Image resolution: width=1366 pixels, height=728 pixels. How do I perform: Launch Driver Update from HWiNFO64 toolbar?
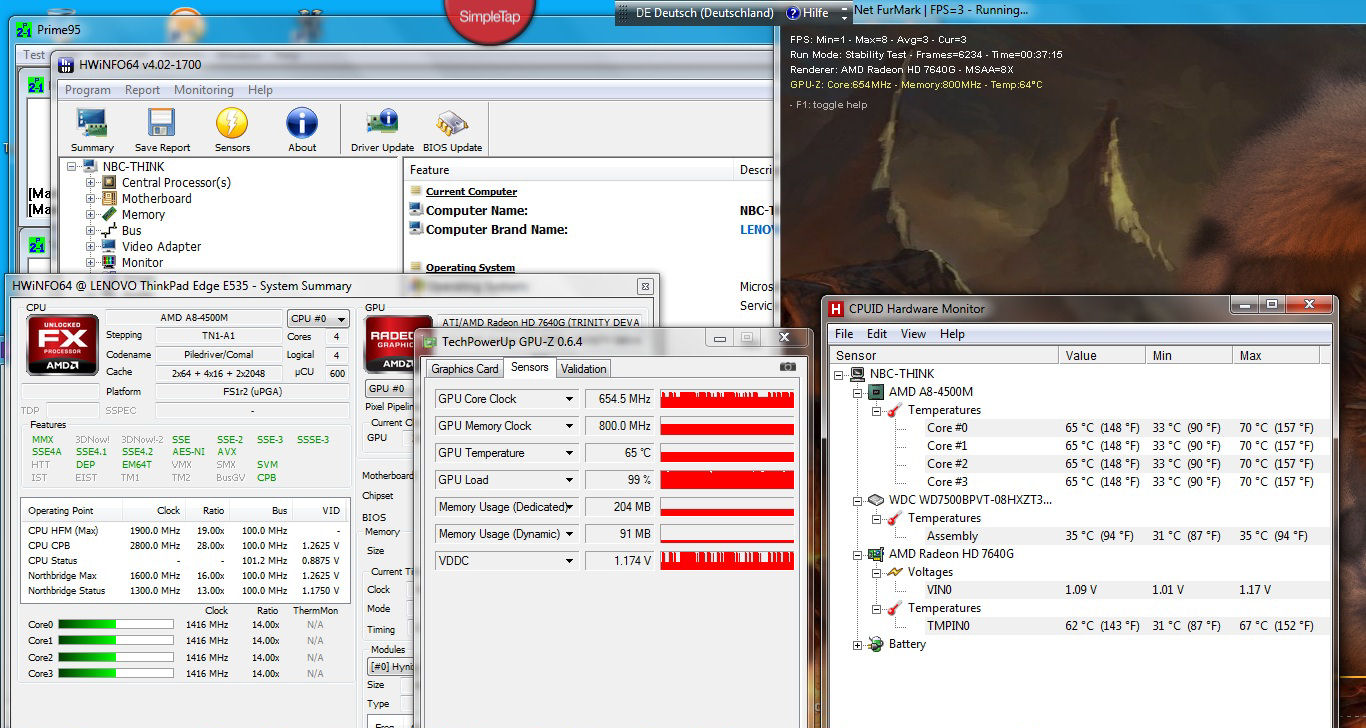(382, 130)
